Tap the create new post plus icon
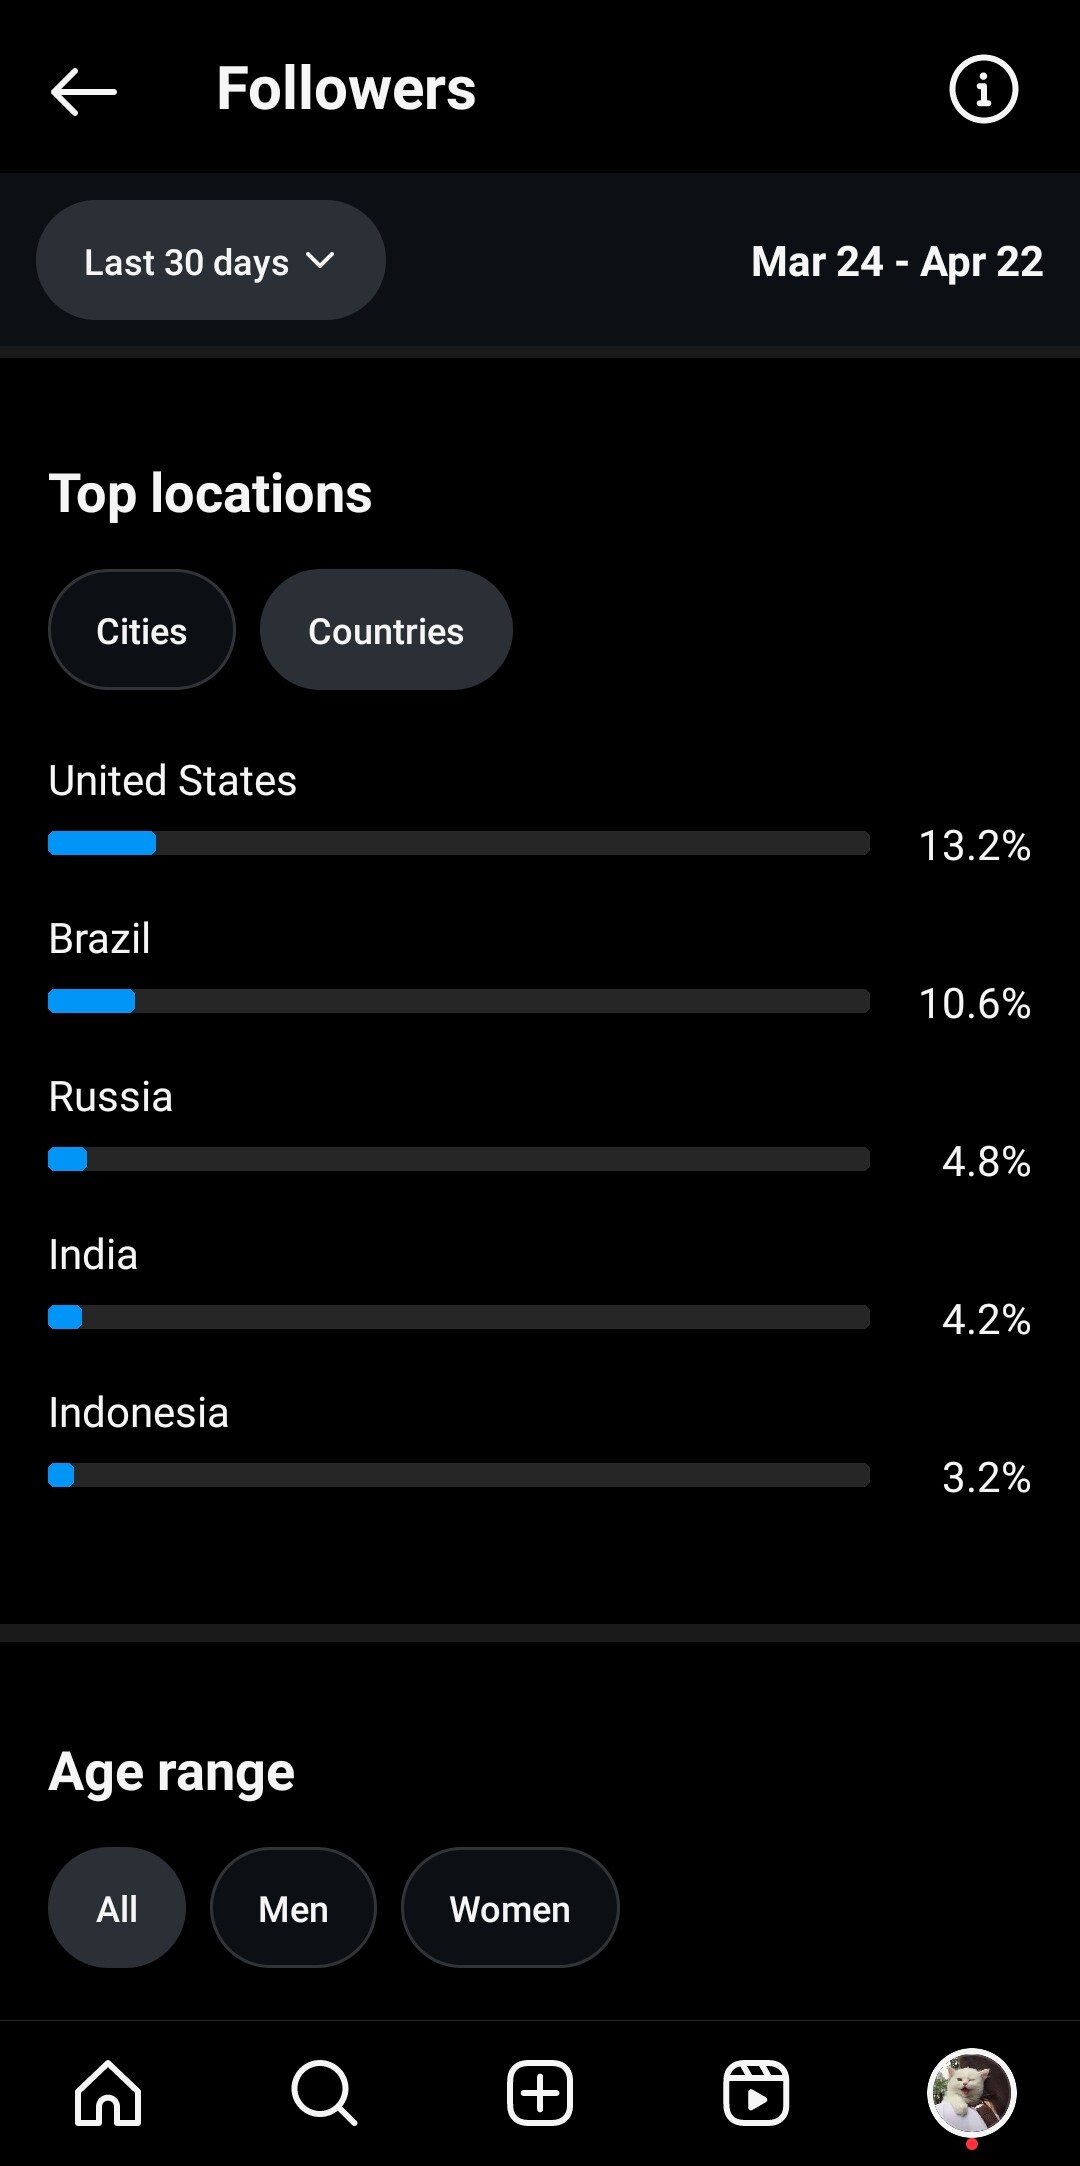This screenshot has height=2166, width=1080. pos(540,2092)
